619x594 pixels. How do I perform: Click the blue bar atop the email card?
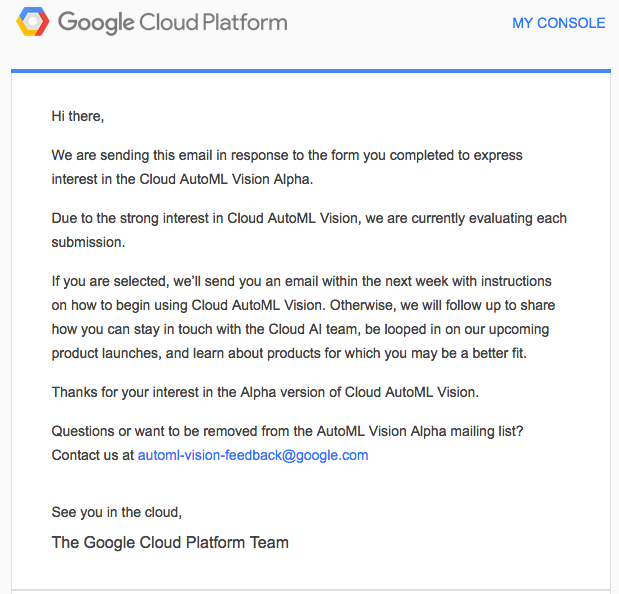point(310,71)
